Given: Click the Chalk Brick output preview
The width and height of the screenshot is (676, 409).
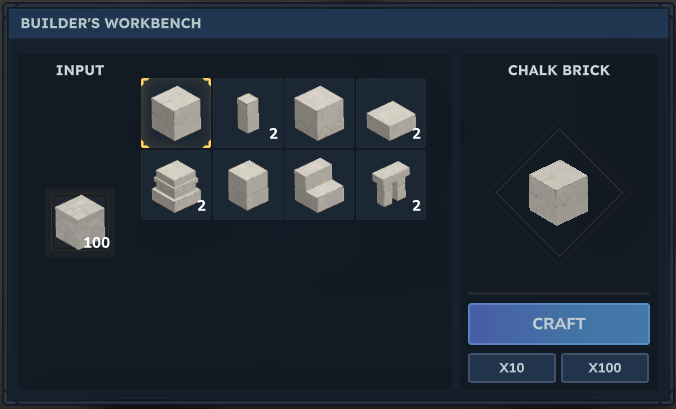Looking at the screenshot, I should [558, 192].
